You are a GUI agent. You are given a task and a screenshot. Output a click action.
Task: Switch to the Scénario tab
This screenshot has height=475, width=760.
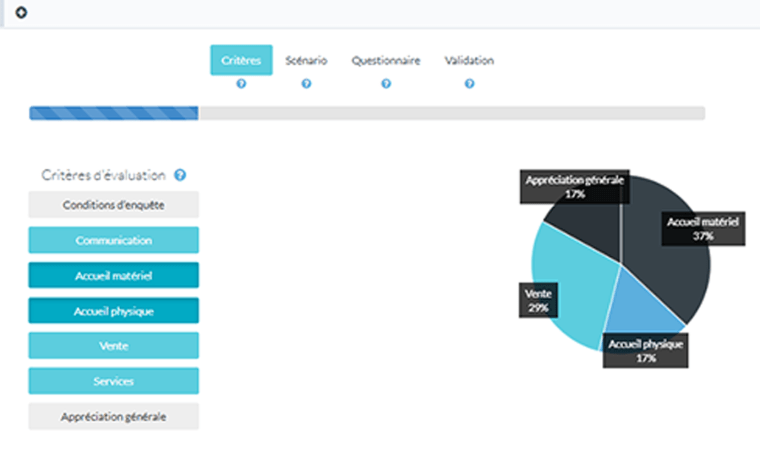(306, 60)
